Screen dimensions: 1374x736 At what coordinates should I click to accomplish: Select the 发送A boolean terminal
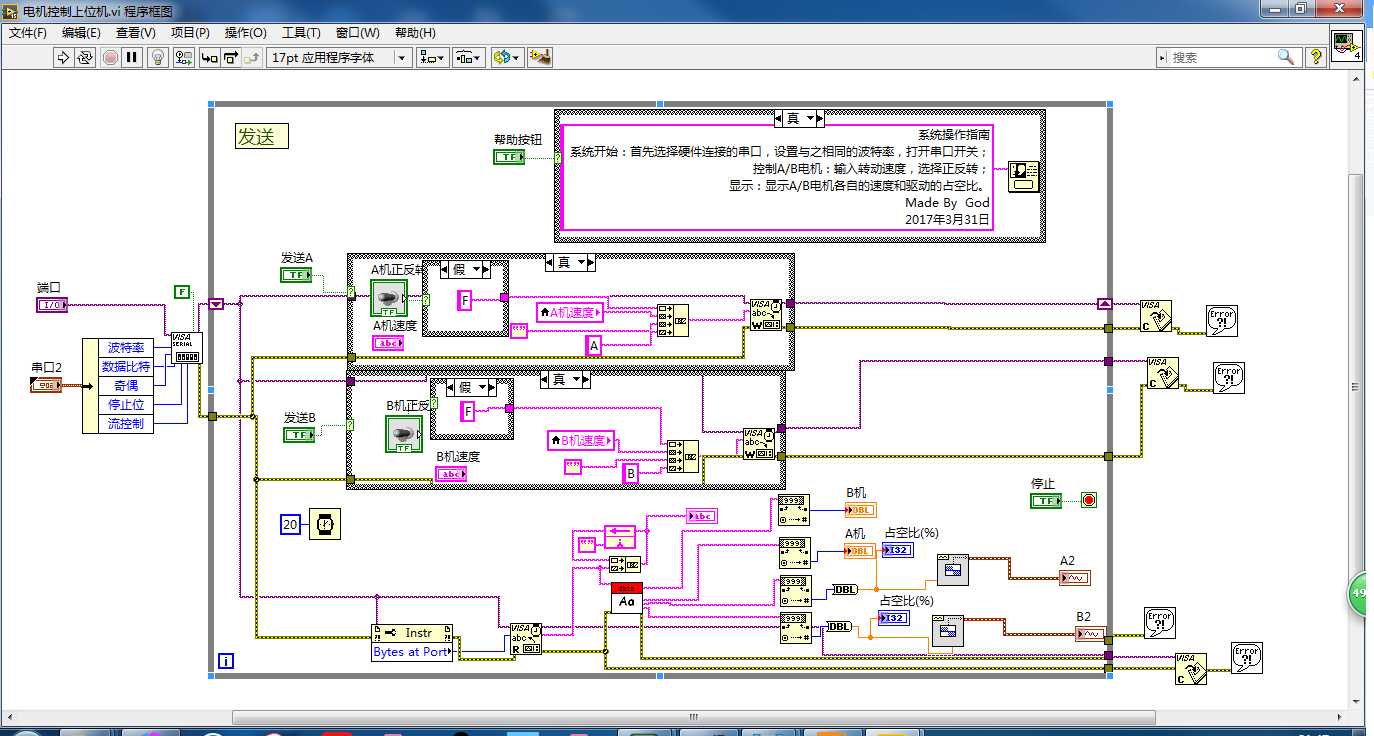tap(297, 274)
